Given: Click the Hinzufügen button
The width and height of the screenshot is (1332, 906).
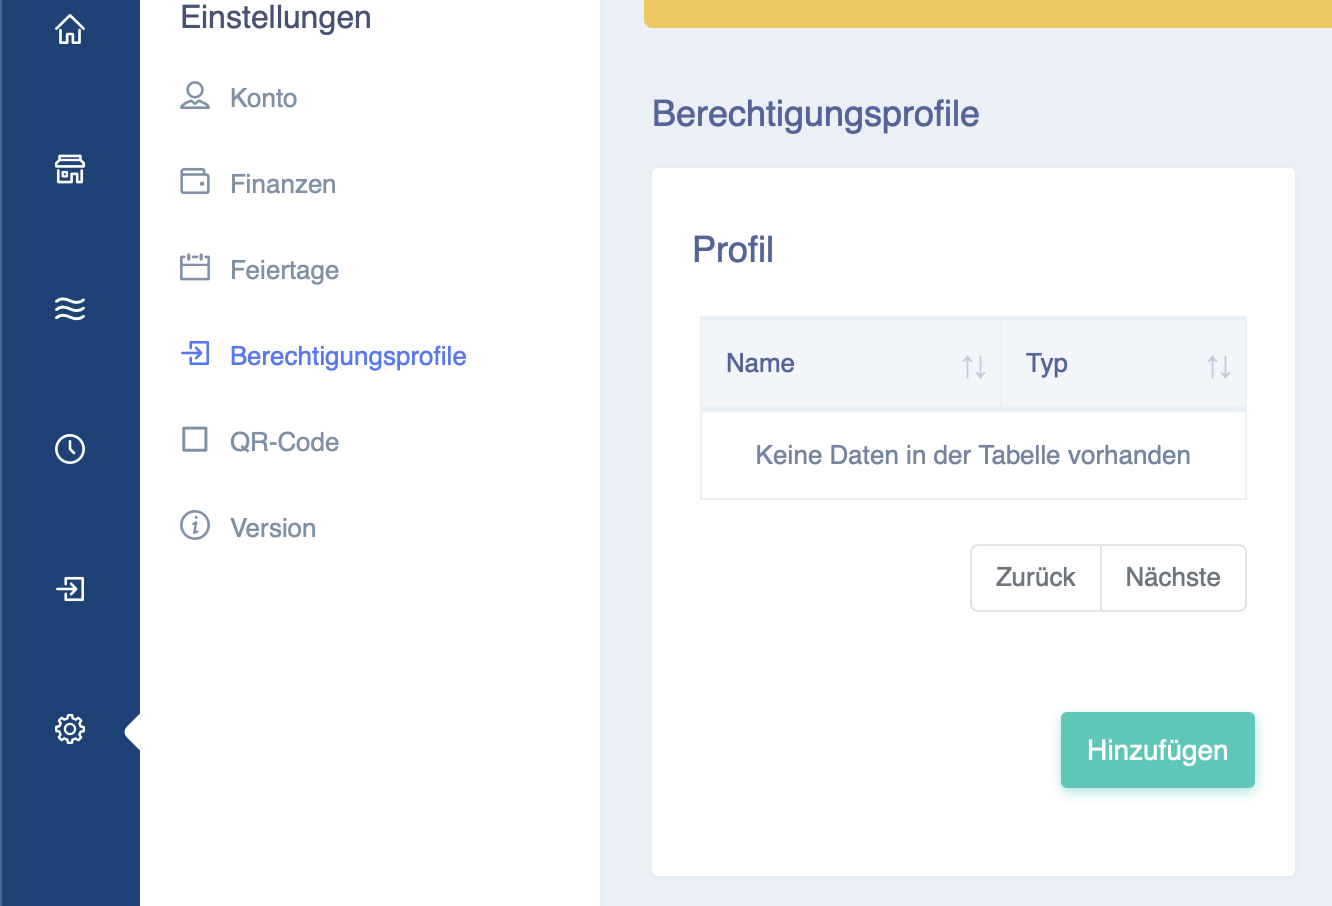Looking at the screenshot, I should tap(1157, 750).
